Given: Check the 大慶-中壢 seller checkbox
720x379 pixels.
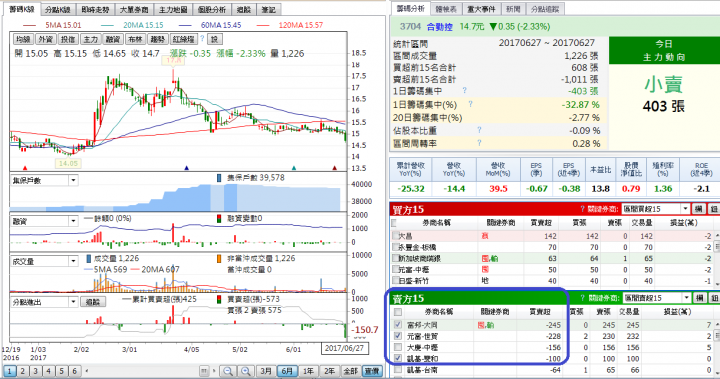Looking at the screenshot, I should [x=398, y=347].
